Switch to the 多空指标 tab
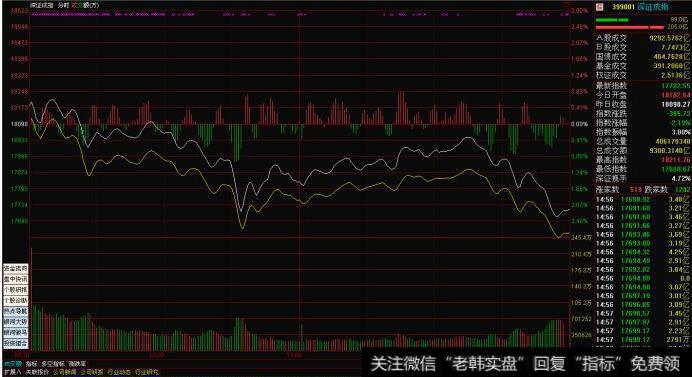The height and width of the screenshot is (377, 692). pyautogui.click(x=53, y=364)
